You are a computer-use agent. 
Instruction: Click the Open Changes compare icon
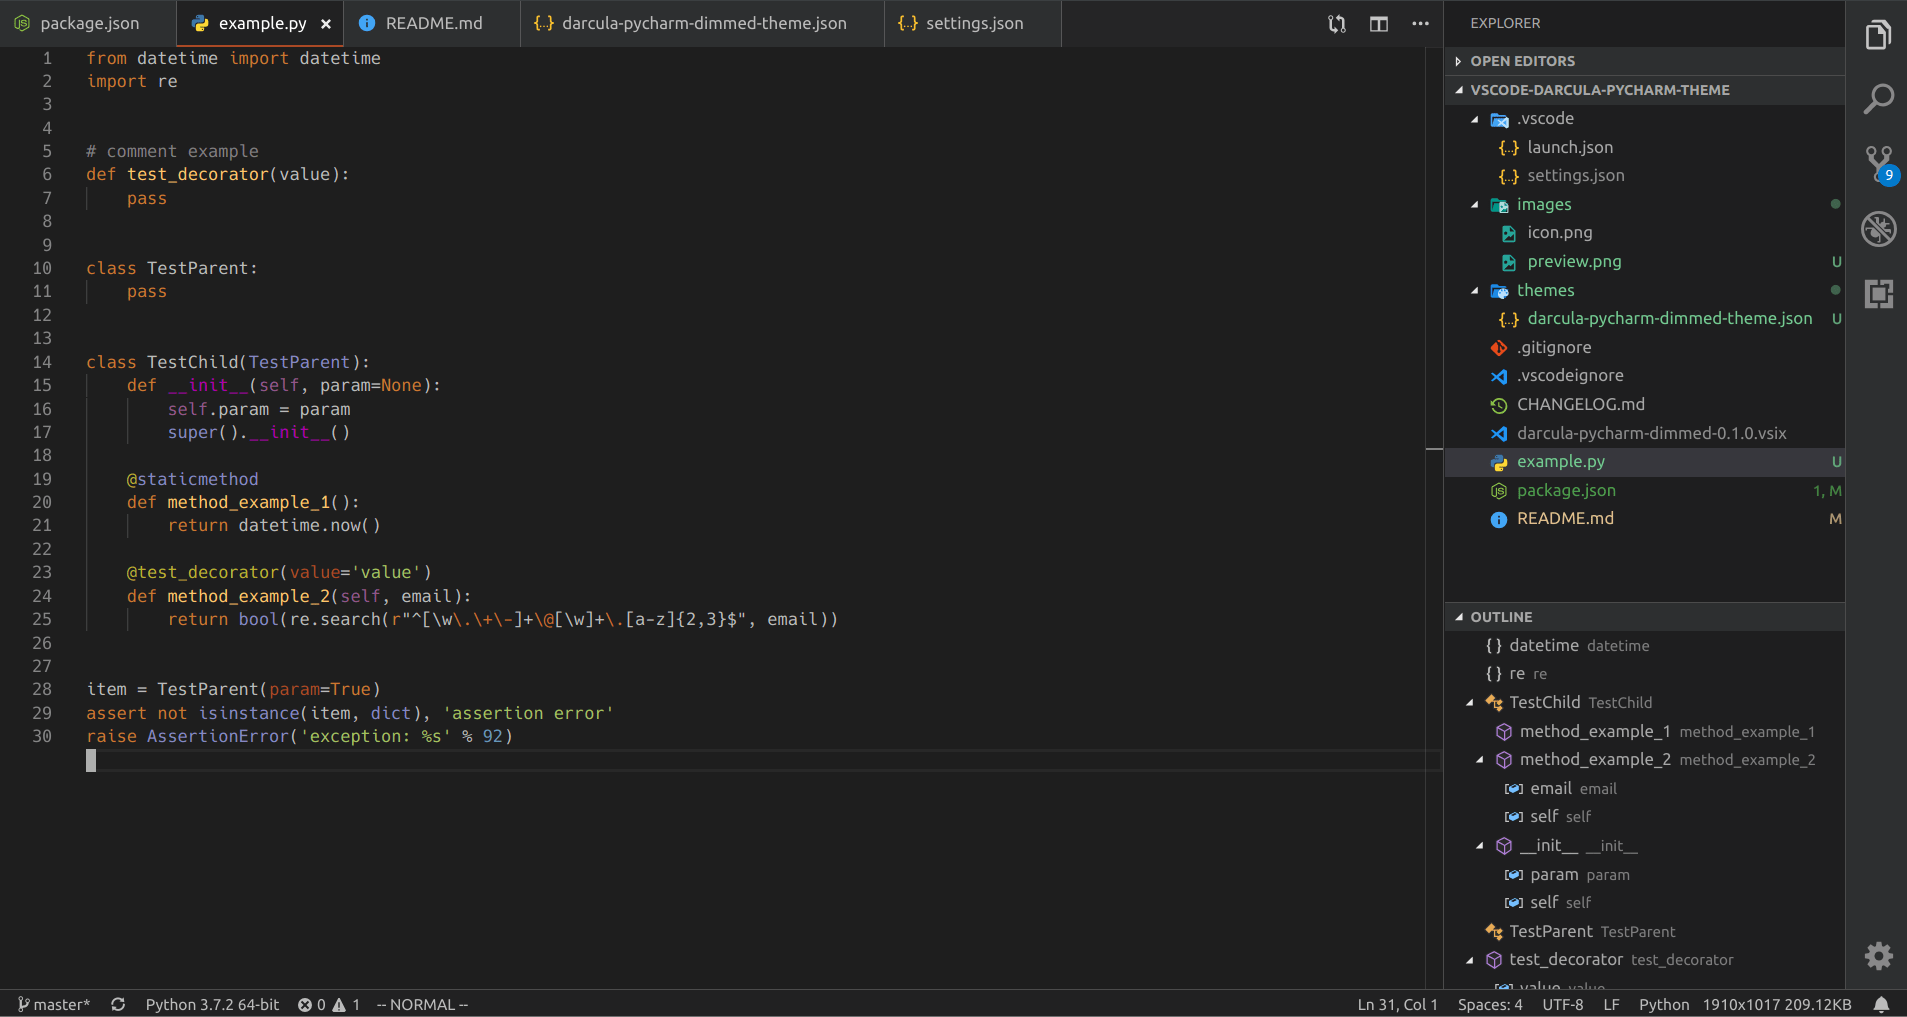pos(1336,24)
